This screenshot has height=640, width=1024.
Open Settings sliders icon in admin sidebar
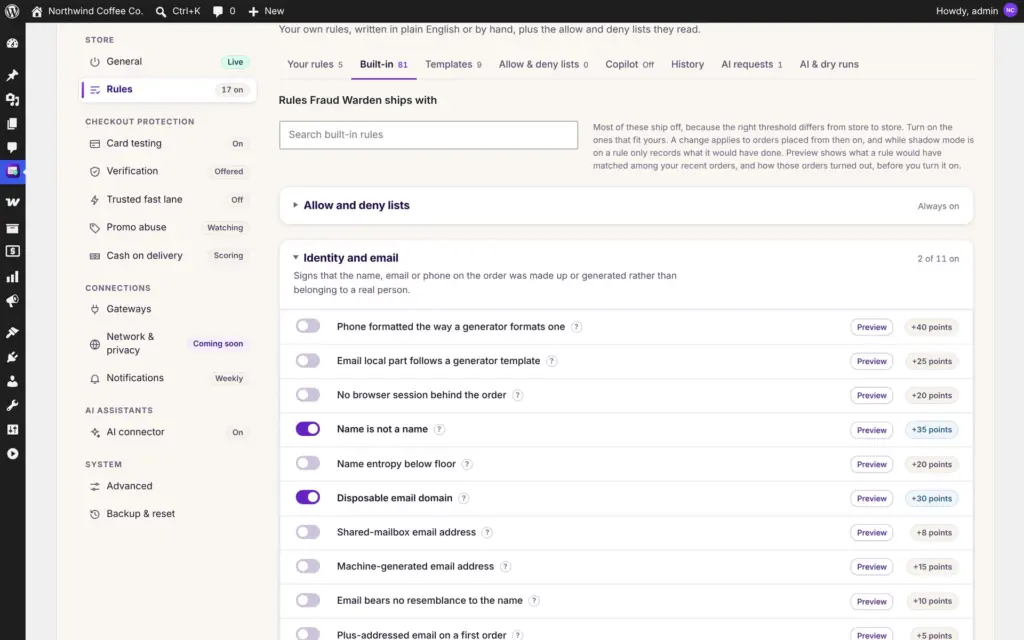[x=12, y=430]
